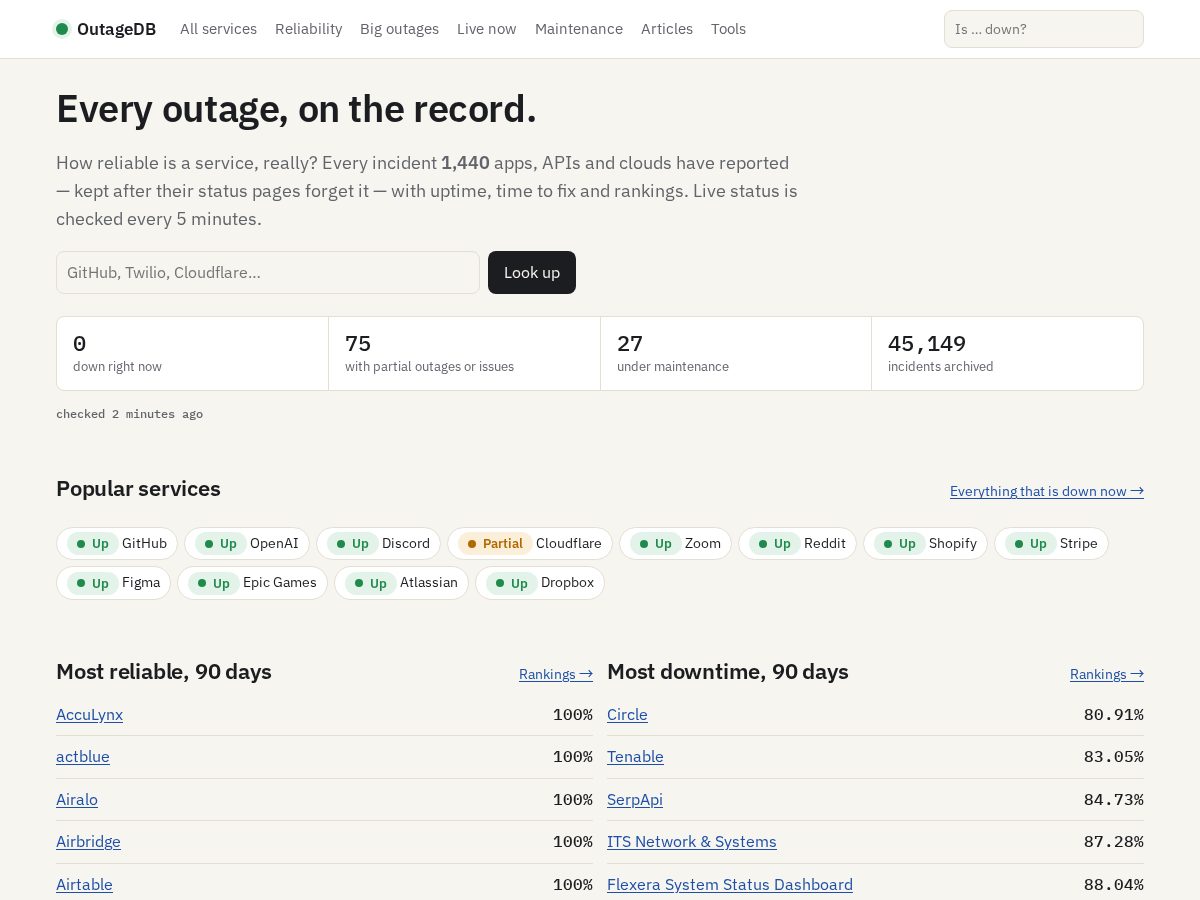Image resolution: width=1200 pixels, height=900 pixels.
Task: Click 'Every outage, on the record.' headline
Action: pyautogui.click(x=296, y=108)
